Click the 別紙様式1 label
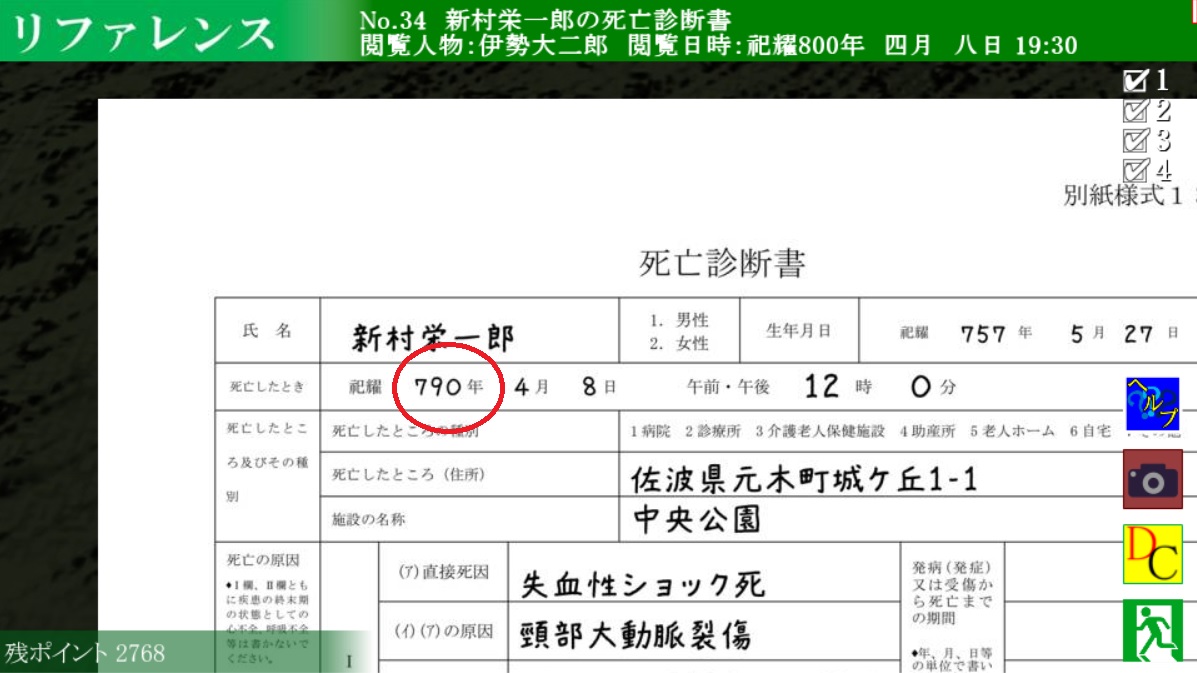 1122,195
